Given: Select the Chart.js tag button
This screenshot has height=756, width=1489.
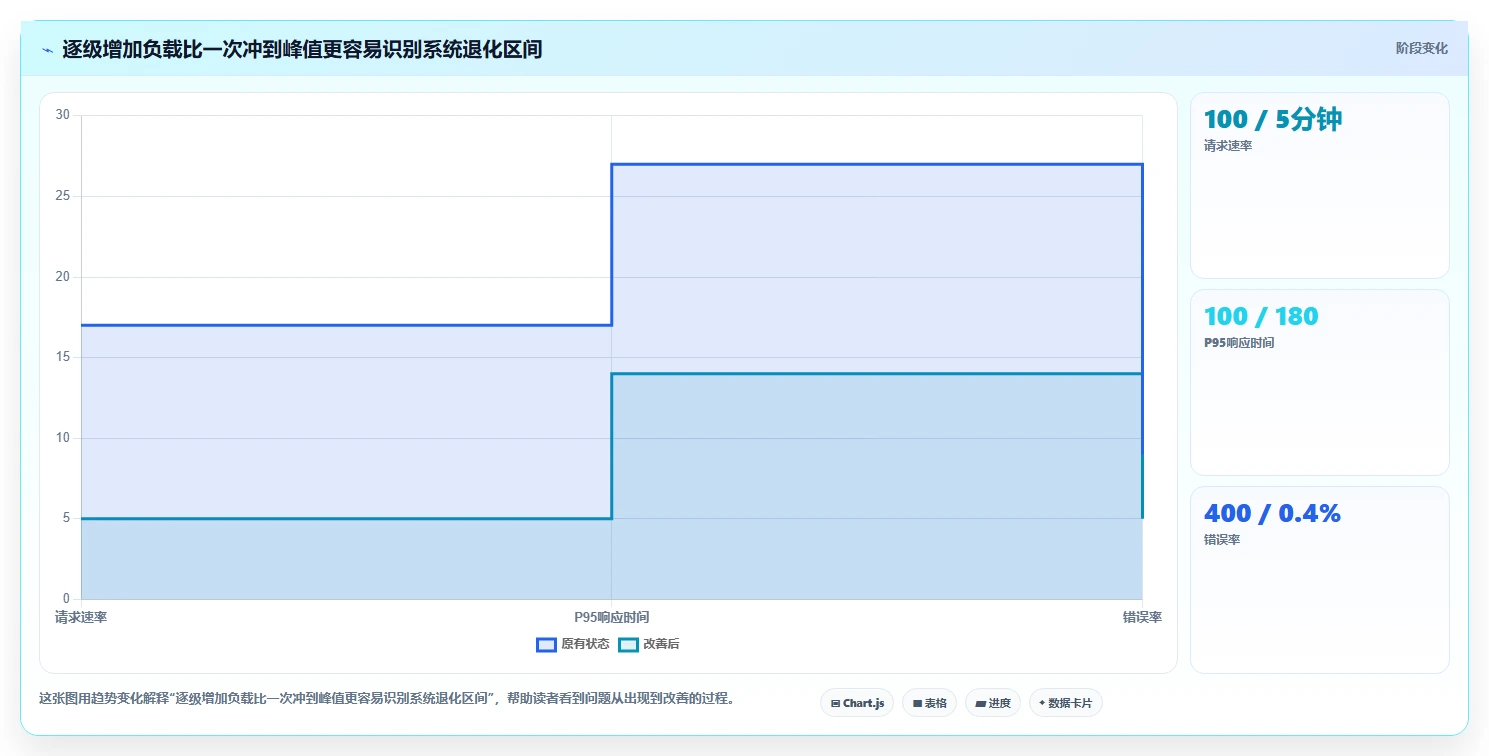Looking at the screenshot, I should 857,703.
